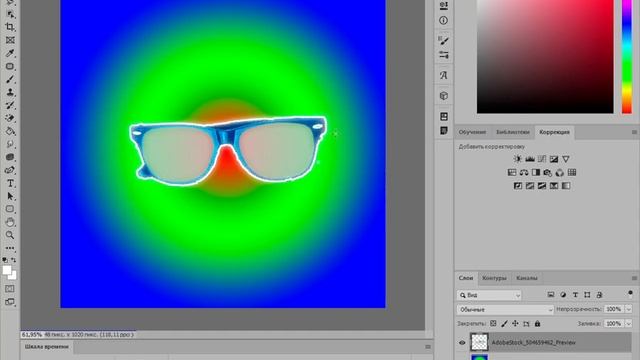Open the Timeline panel menu

click(x=428, y=347)
